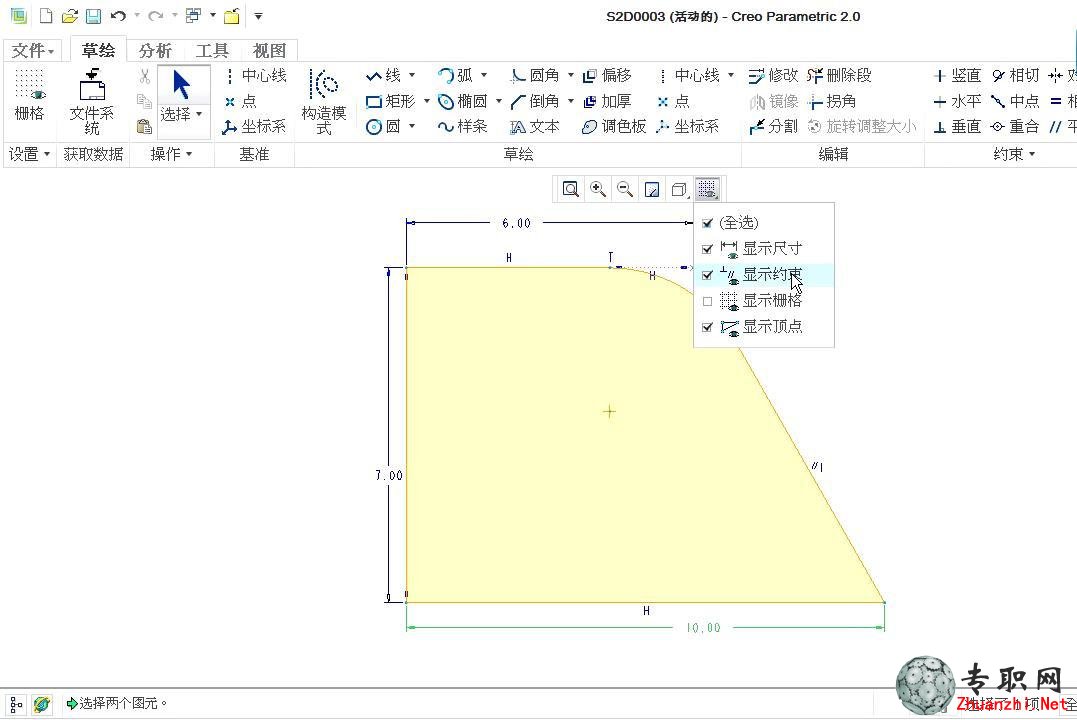Switch to the 工具 tab
The image size is (1077, 720).
pyautogui.click(x=212, y=51)
